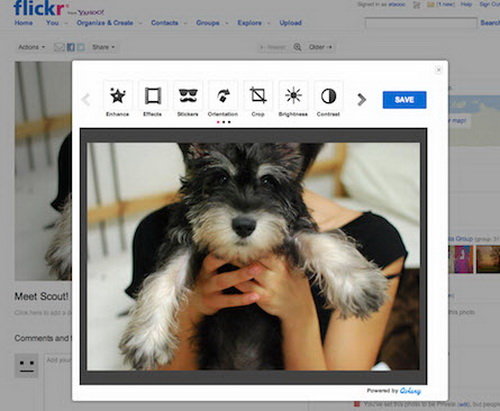Expand the Actions dropdown

pos(32,47)
